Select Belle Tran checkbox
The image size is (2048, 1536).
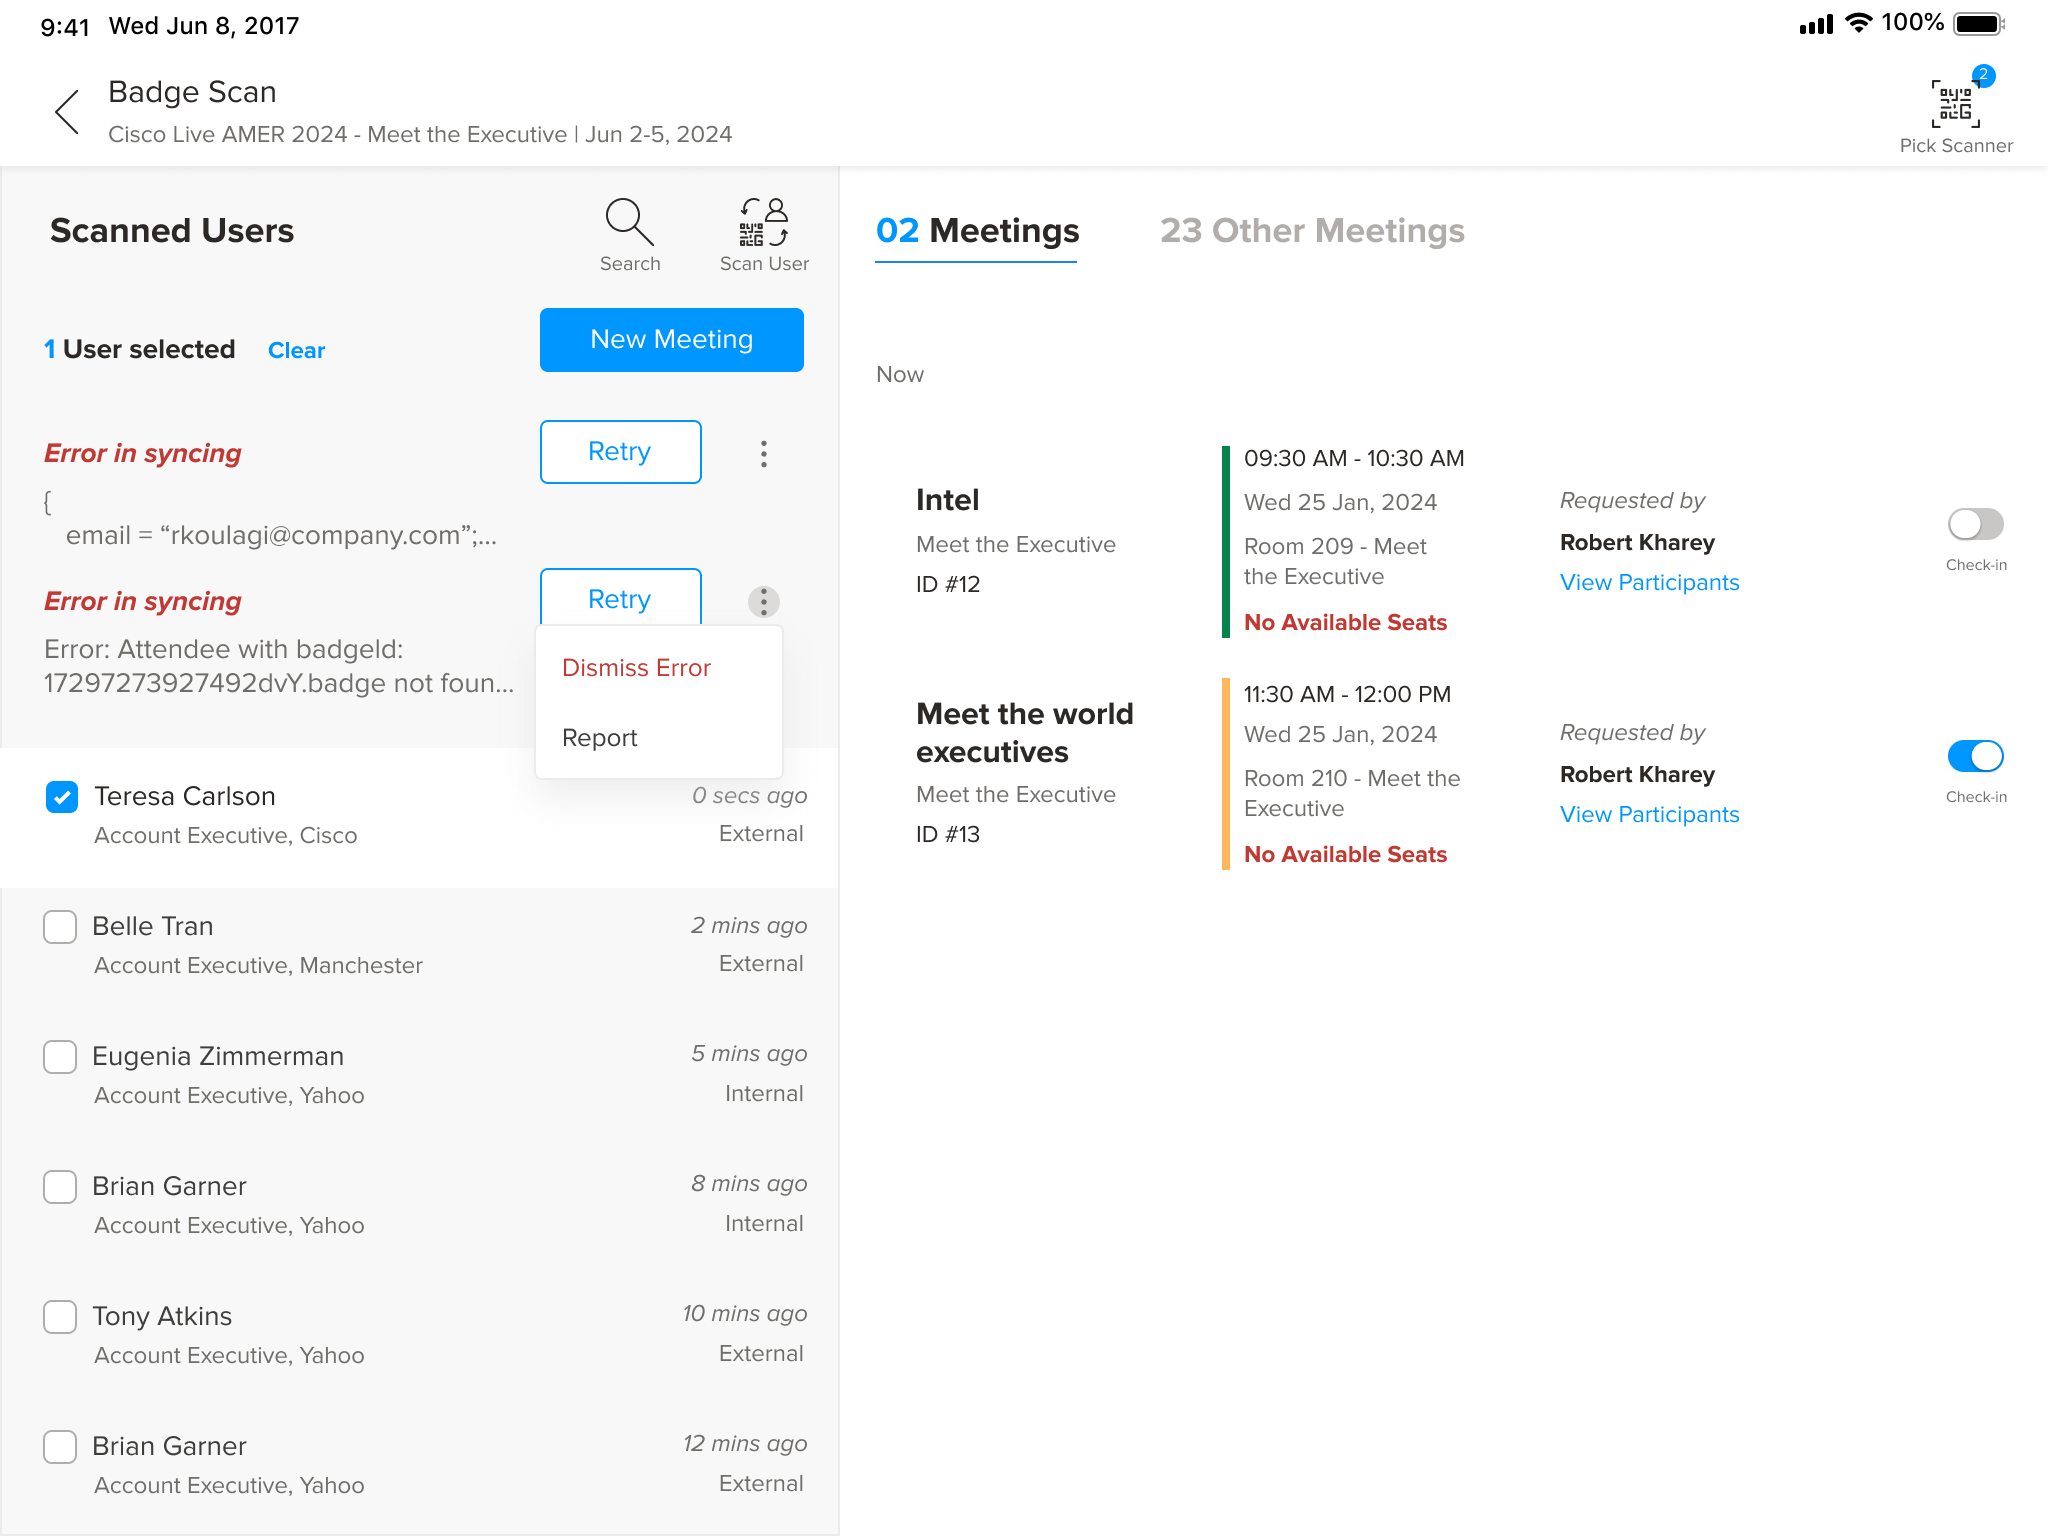(60, 927)
